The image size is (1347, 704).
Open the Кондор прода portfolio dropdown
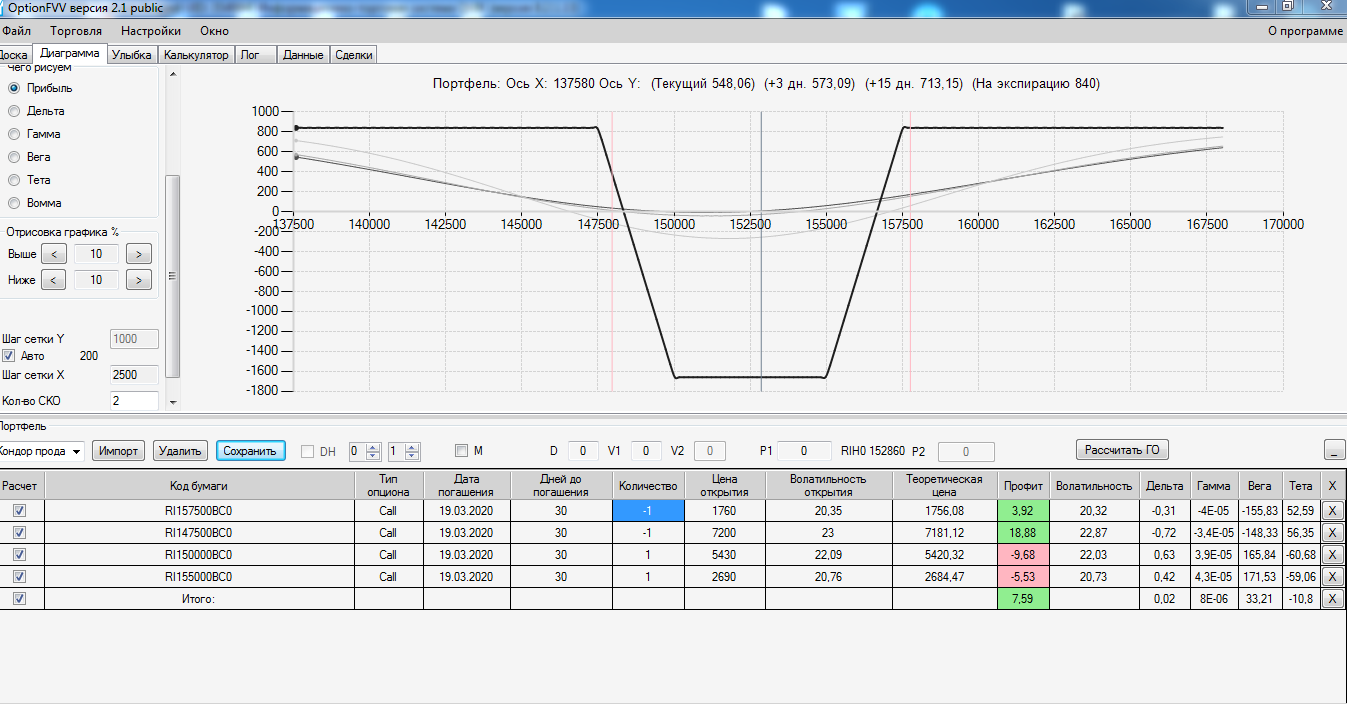40,451
